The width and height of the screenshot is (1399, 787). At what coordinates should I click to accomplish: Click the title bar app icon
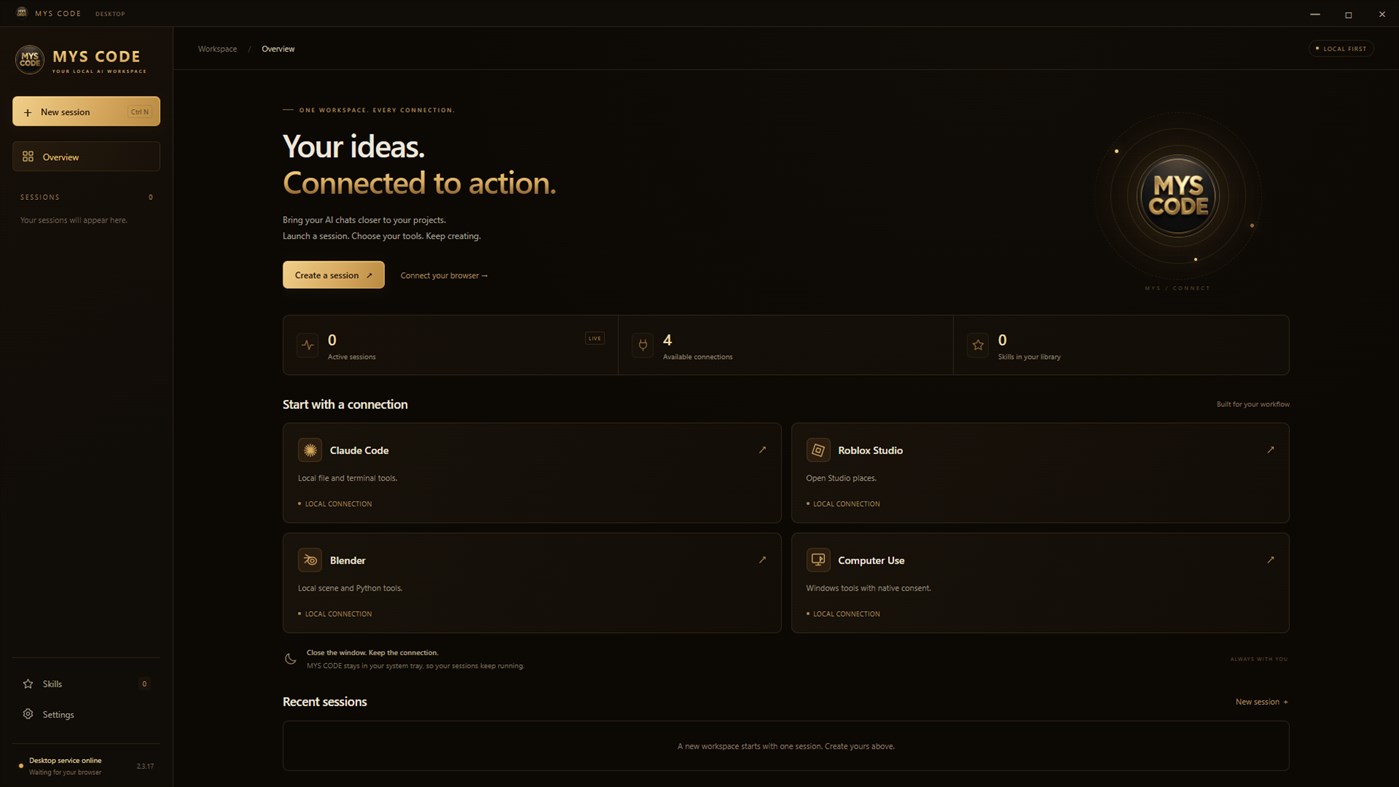click(22, 13)
